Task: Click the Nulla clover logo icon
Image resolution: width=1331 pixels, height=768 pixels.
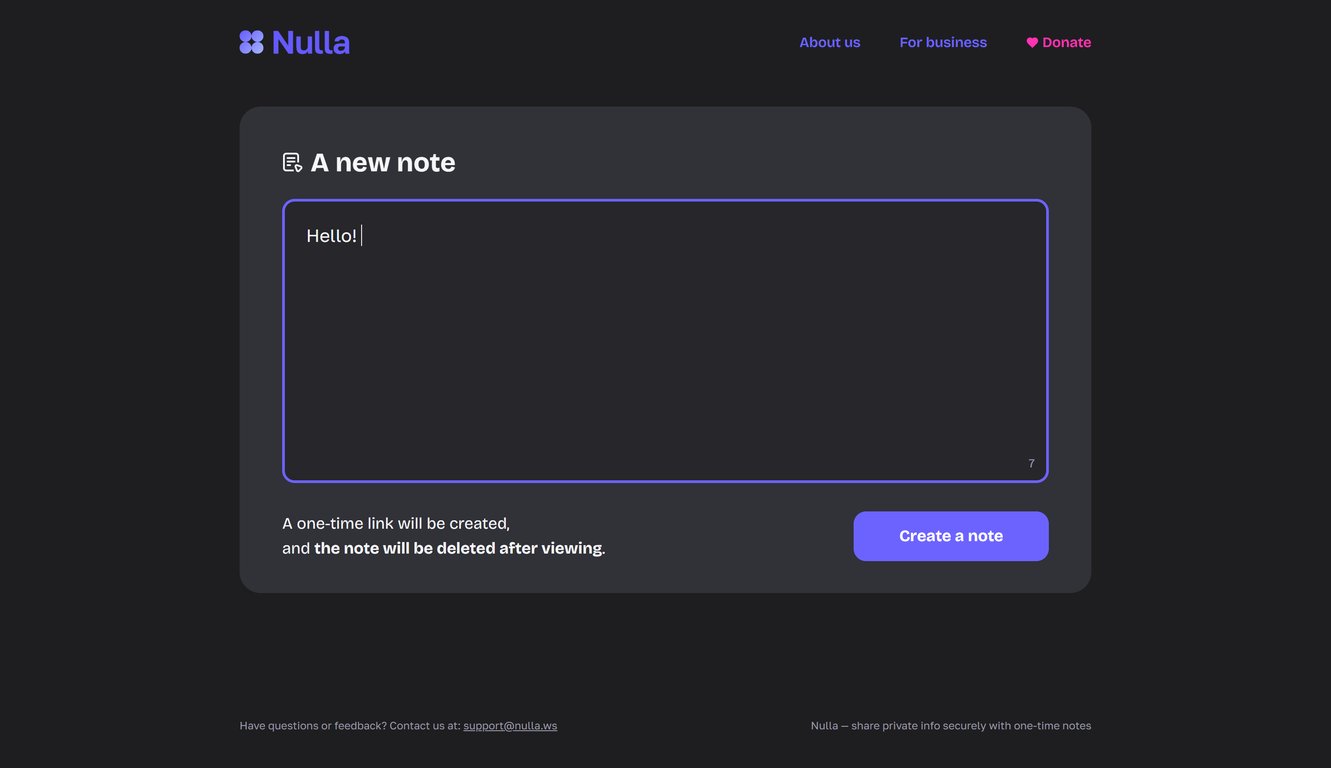Action: point(252,42)
